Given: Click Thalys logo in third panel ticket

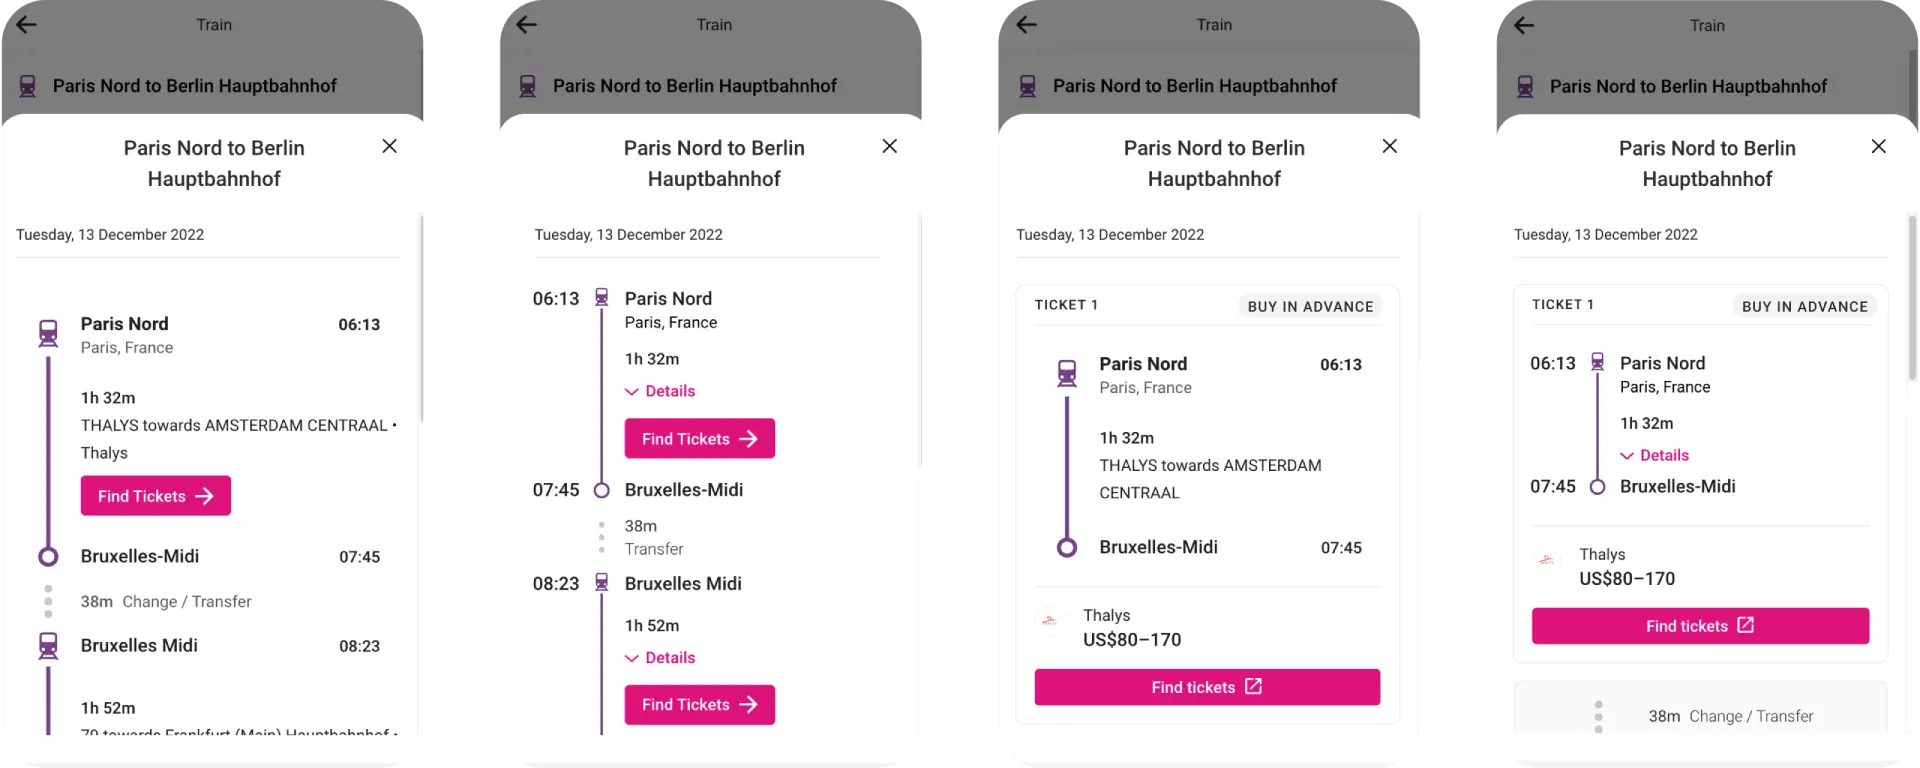Looking at the screenshot, I should click(x=1049, y=621).
